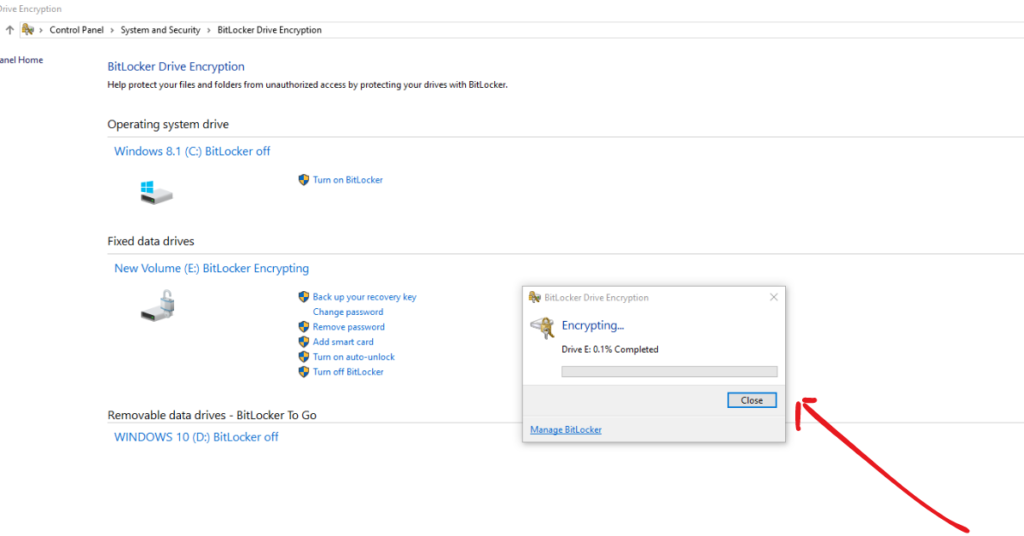This screenshot has width=1024, height=536.
Task: Click Close button in encryption dialog
Action: (x=752, y=400)
